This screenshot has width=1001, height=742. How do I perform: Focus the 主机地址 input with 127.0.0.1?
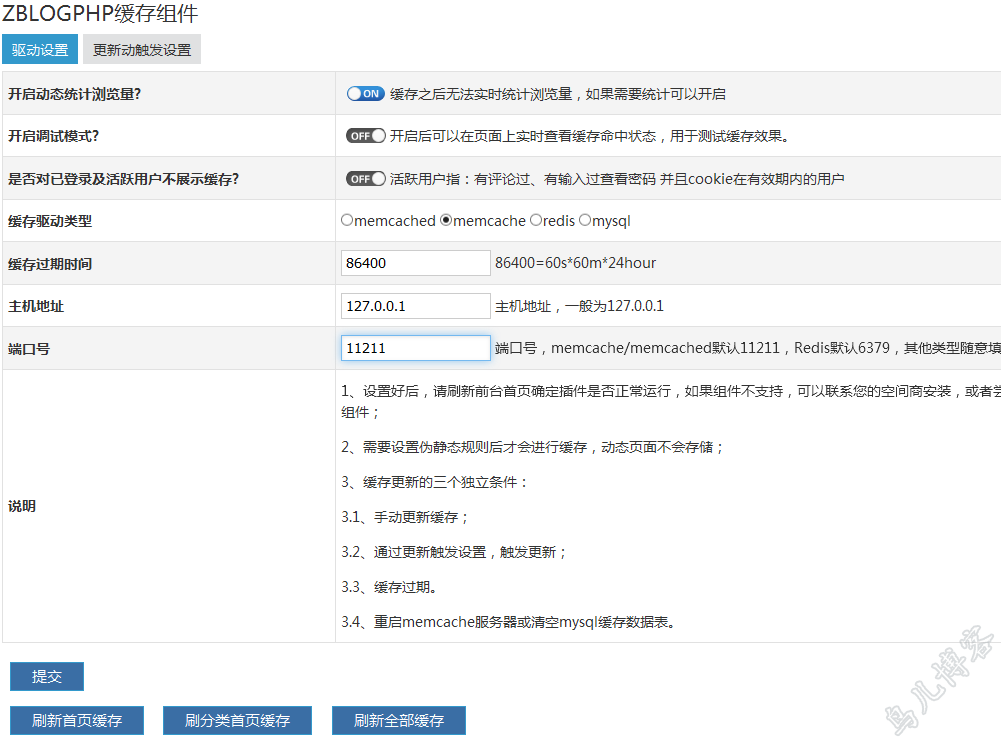[416, 306]
